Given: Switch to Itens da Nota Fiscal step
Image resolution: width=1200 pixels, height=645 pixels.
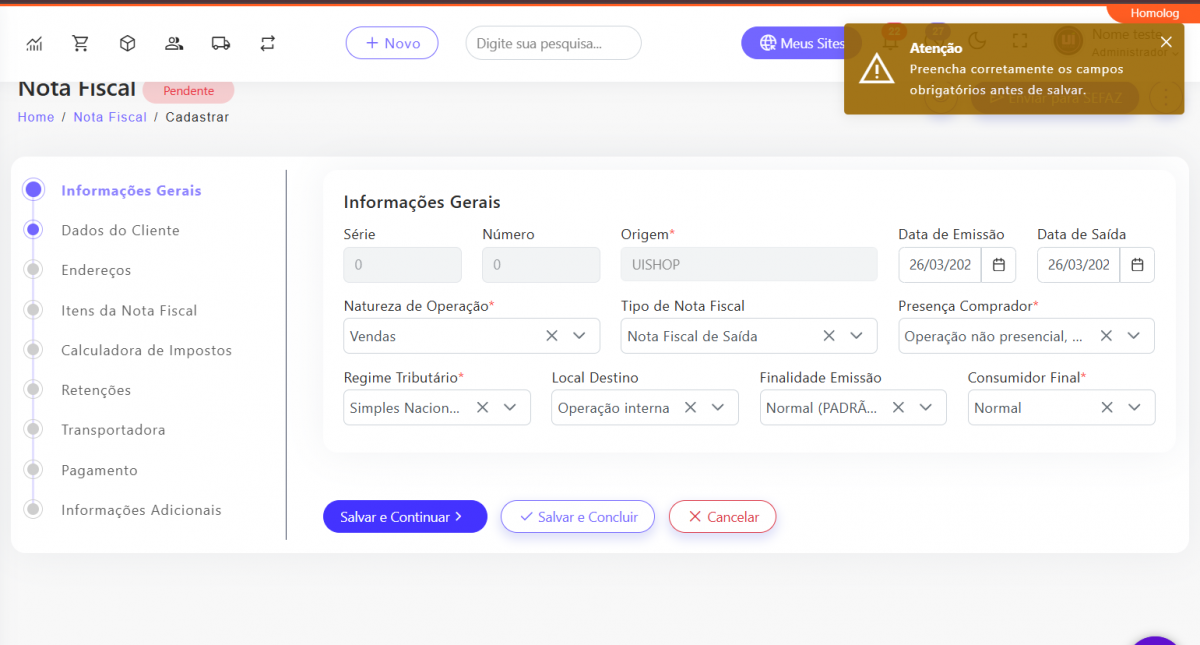Looking at the screenshot, I should (129, 310).
